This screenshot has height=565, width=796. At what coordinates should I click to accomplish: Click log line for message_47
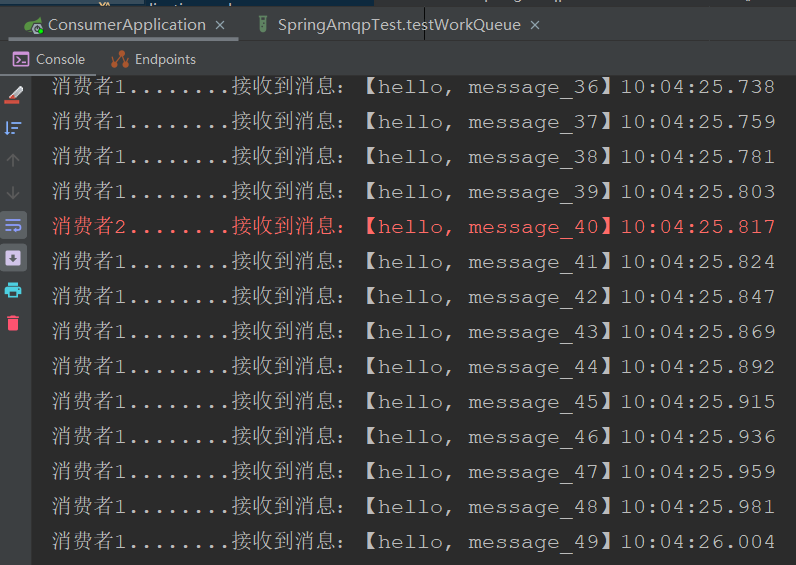(x=413, y=472)
